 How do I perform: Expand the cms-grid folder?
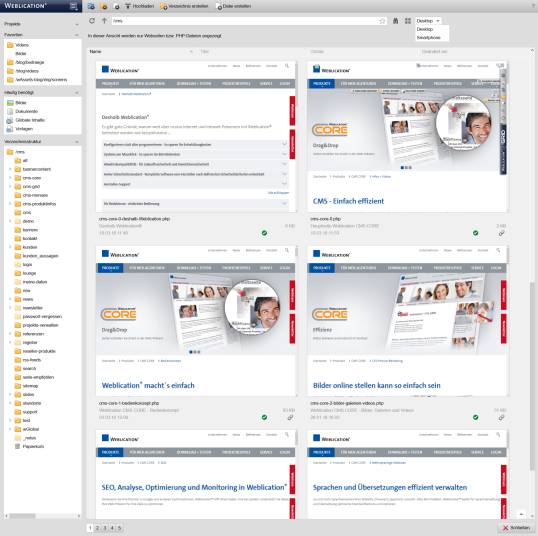point(10,186)
